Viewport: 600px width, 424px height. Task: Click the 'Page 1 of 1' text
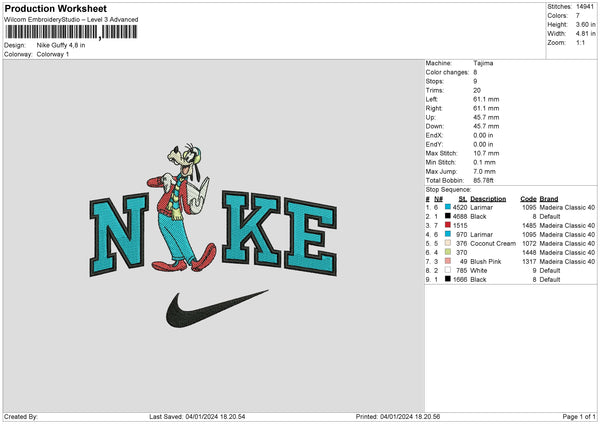point(579,416)
